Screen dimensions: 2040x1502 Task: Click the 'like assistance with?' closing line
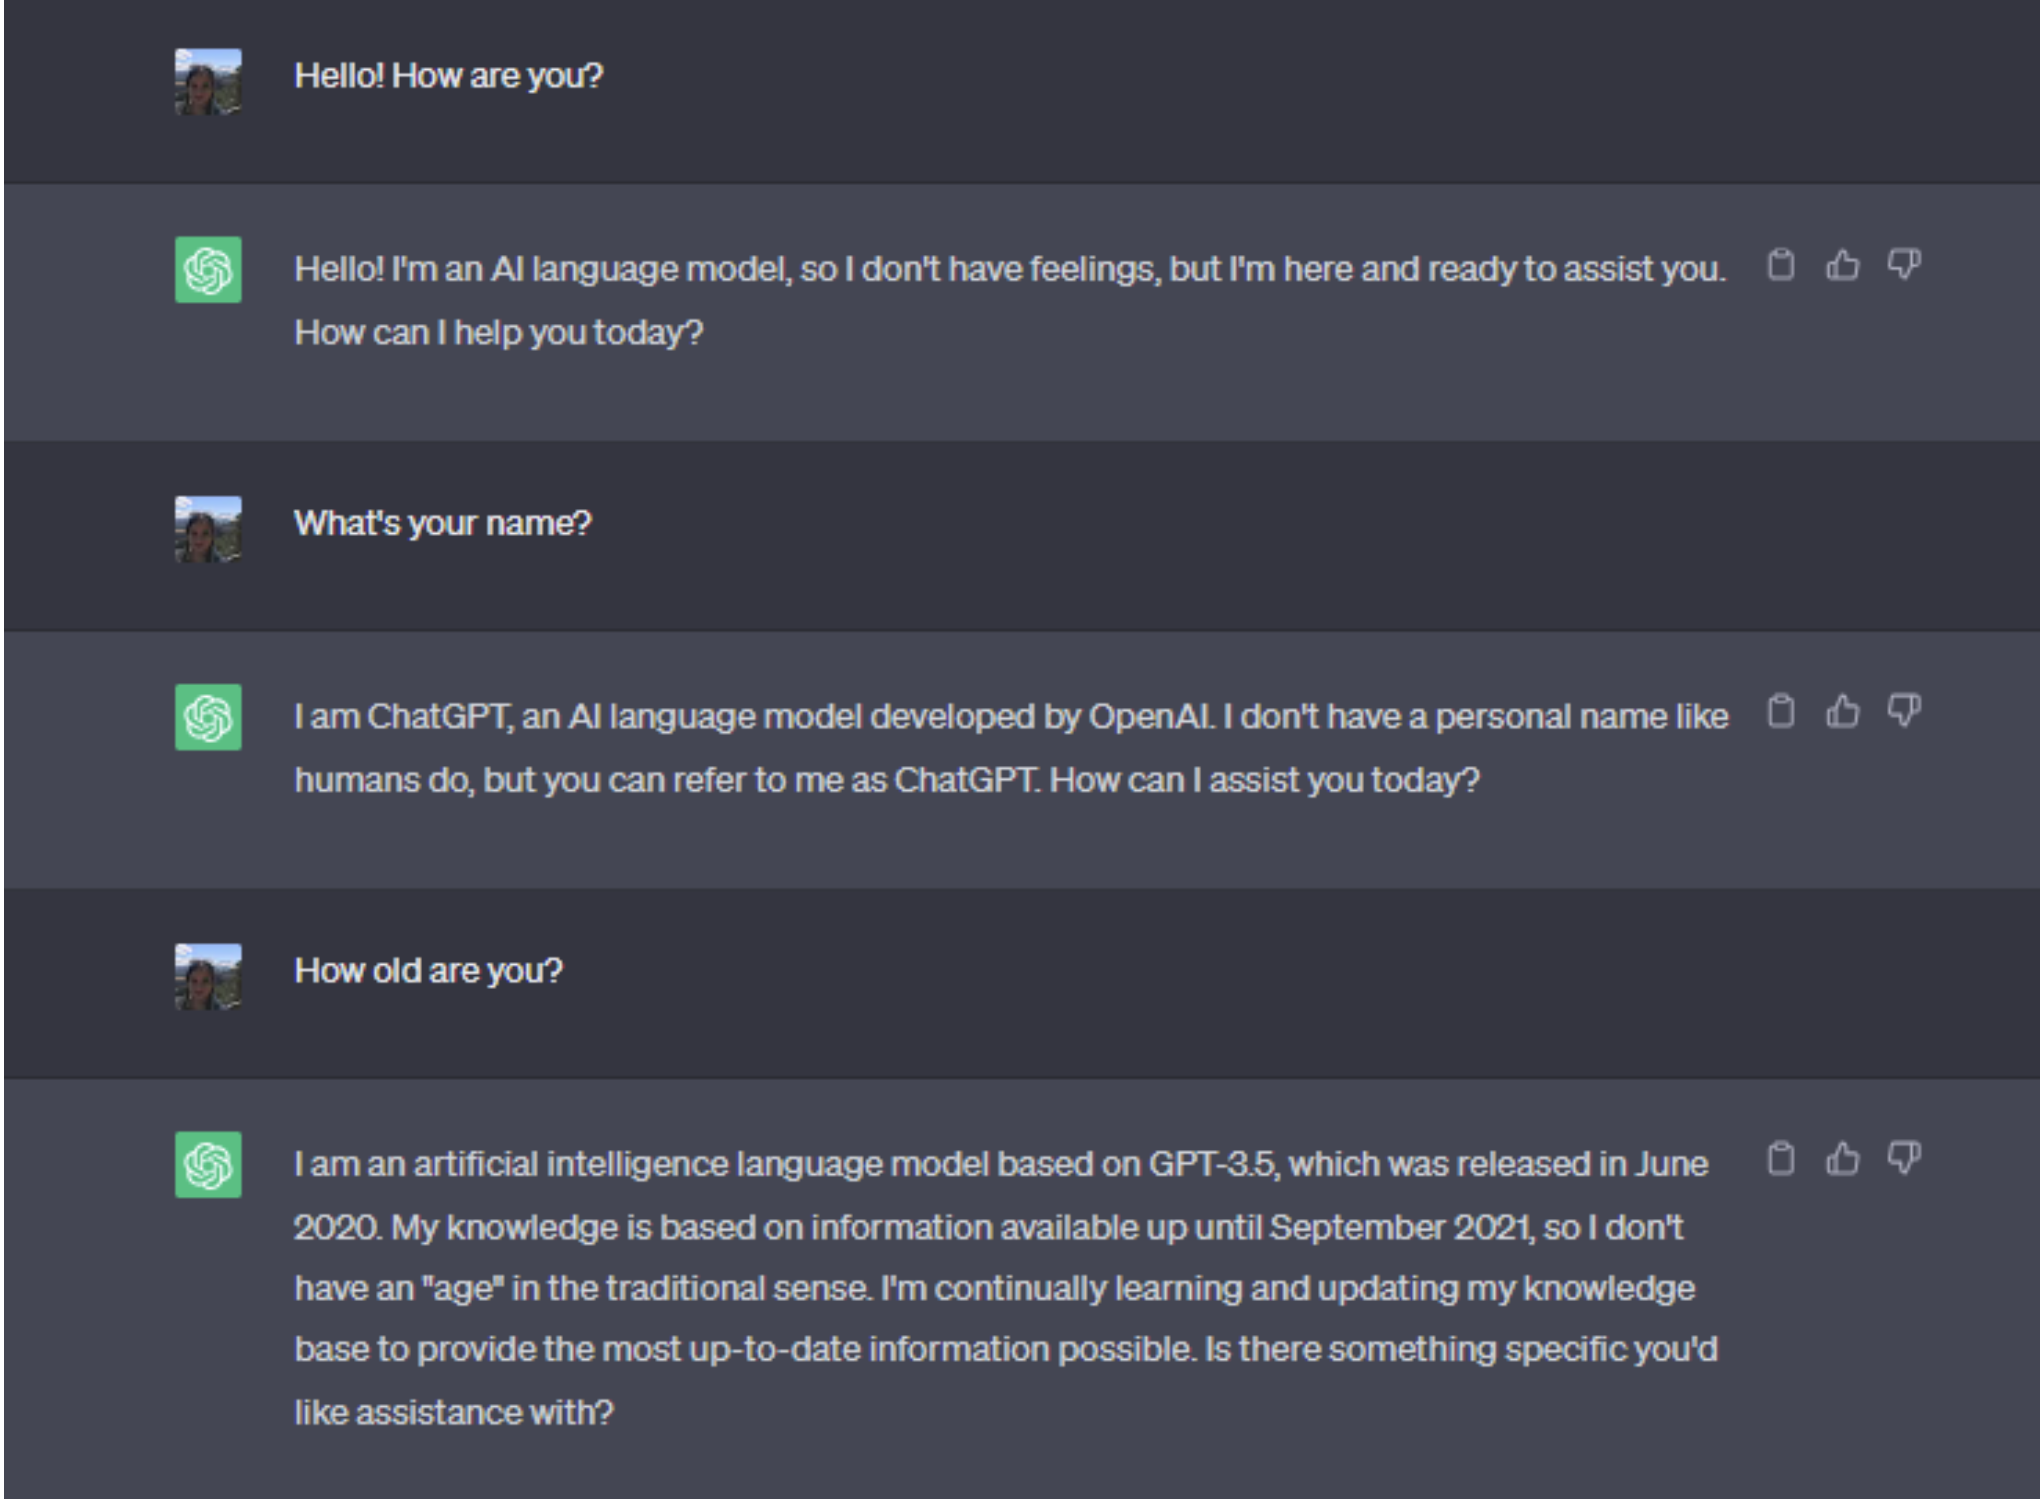tap(453, 1412)
